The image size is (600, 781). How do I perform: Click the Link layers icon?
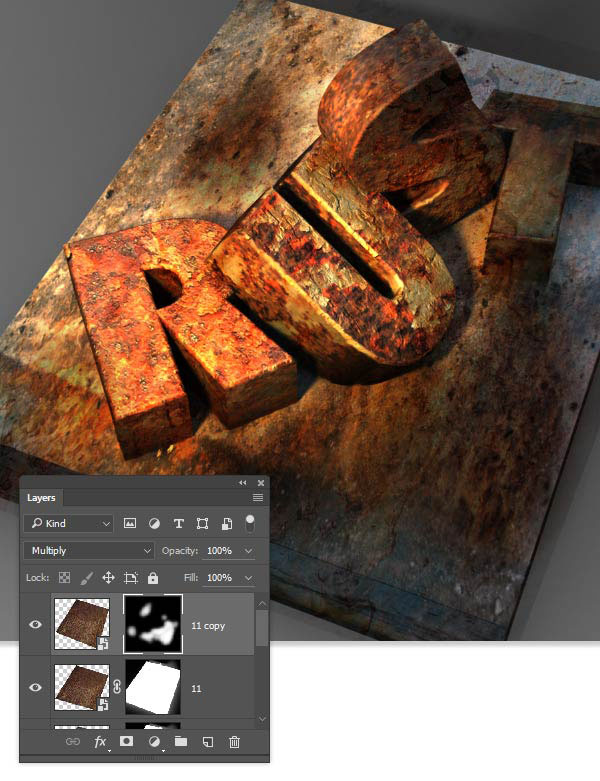point(73,742)
